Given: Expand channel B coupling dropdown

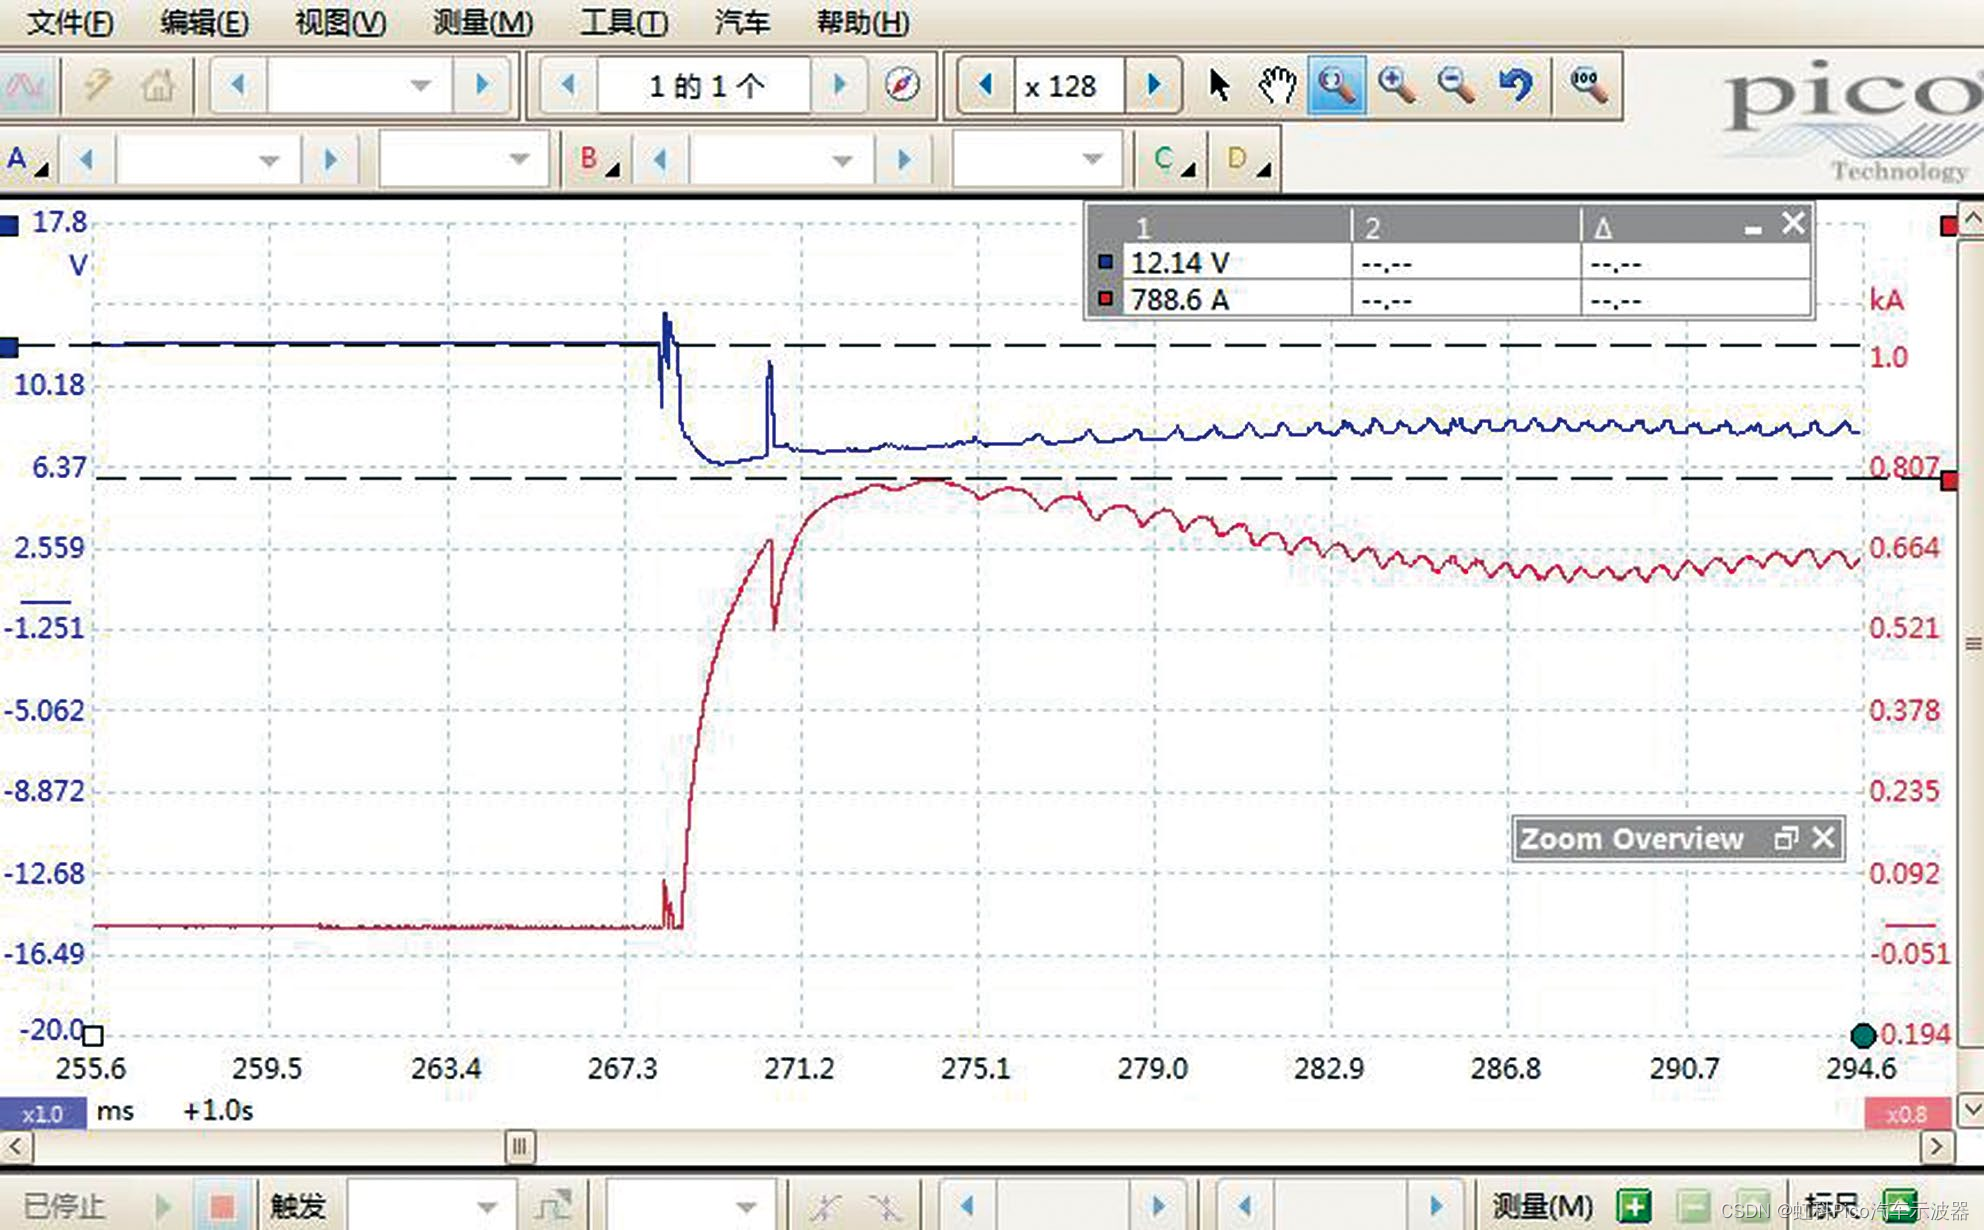Looking at the screenshot, I should [1092, 160].
